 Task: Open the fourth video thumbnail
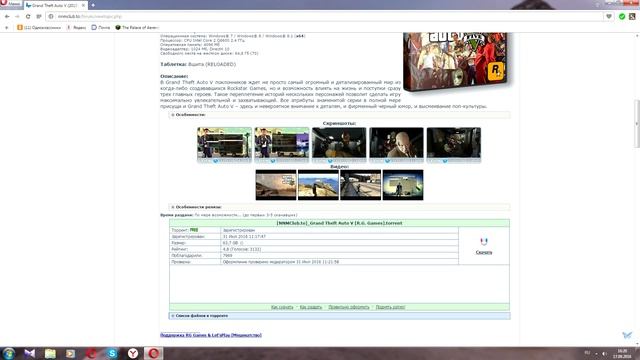[403, 185]
